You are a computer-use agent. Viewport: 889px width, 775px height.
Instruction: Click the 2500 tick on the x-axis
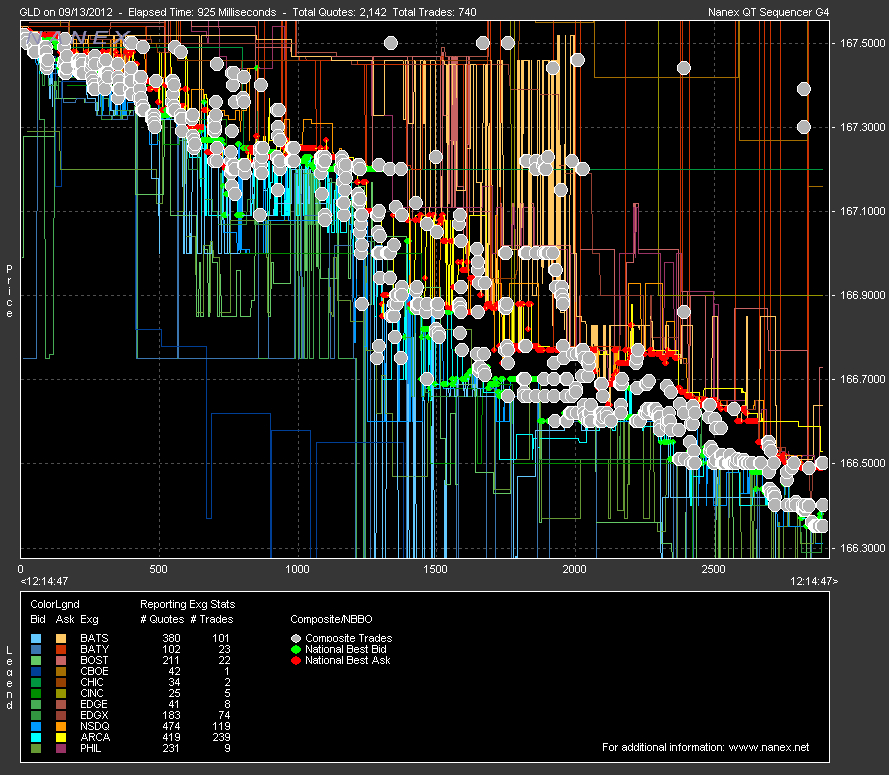click(x=713, y=569)
